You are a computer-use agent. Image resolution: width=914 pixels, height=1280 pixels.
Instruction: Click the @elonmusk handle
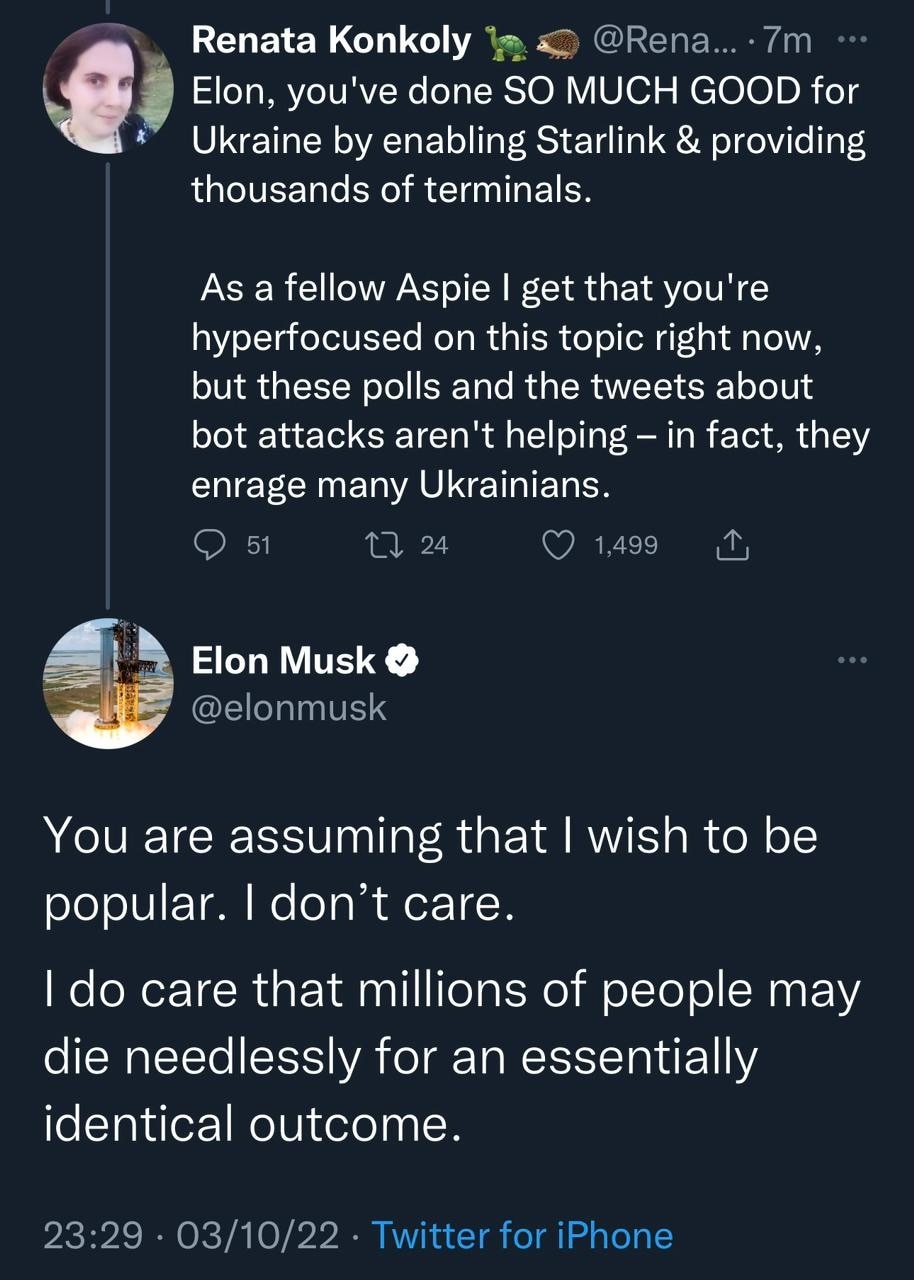[288, 707]
